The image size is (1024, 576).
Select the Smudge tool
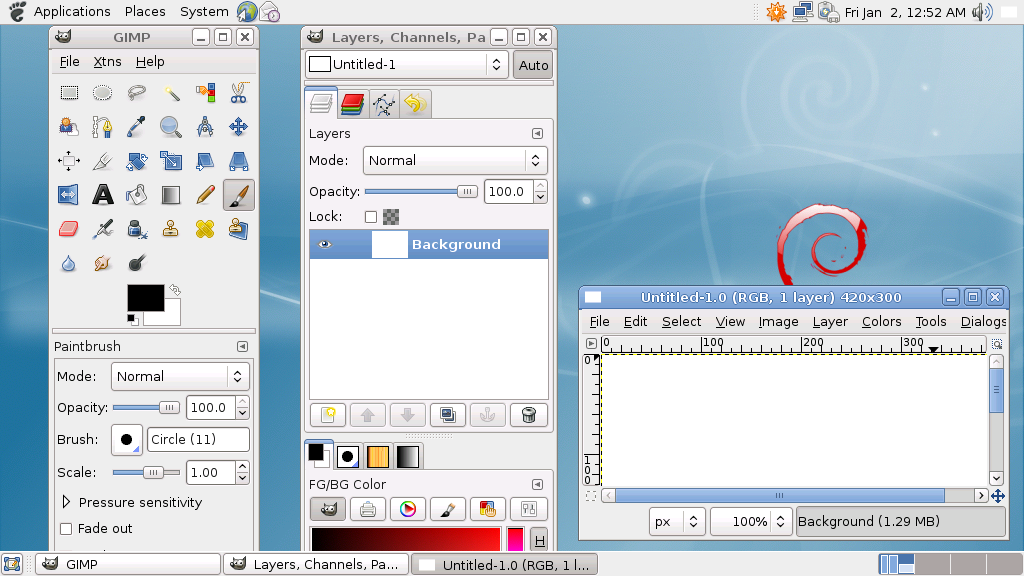(103, 263)
